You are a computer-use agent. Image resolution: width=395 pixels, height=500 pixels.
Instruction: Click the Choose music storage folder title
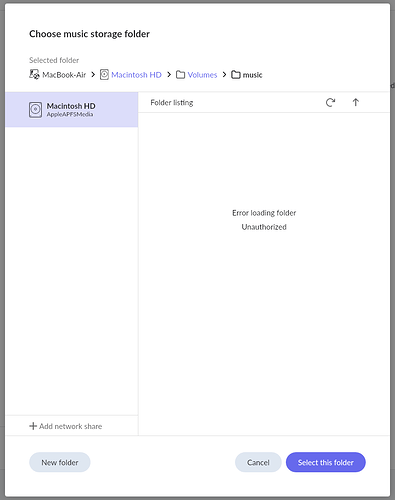[x=89, y=34]
